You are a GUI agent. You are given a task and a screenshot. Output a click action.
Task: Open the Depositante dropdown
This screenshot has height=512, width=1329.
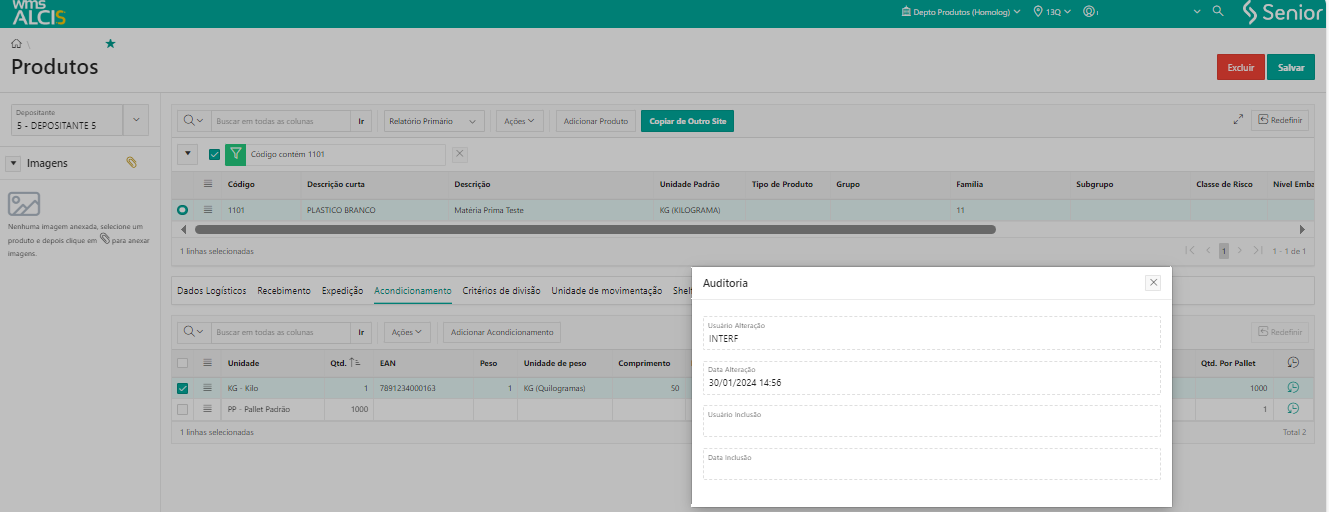click(135, 120)
